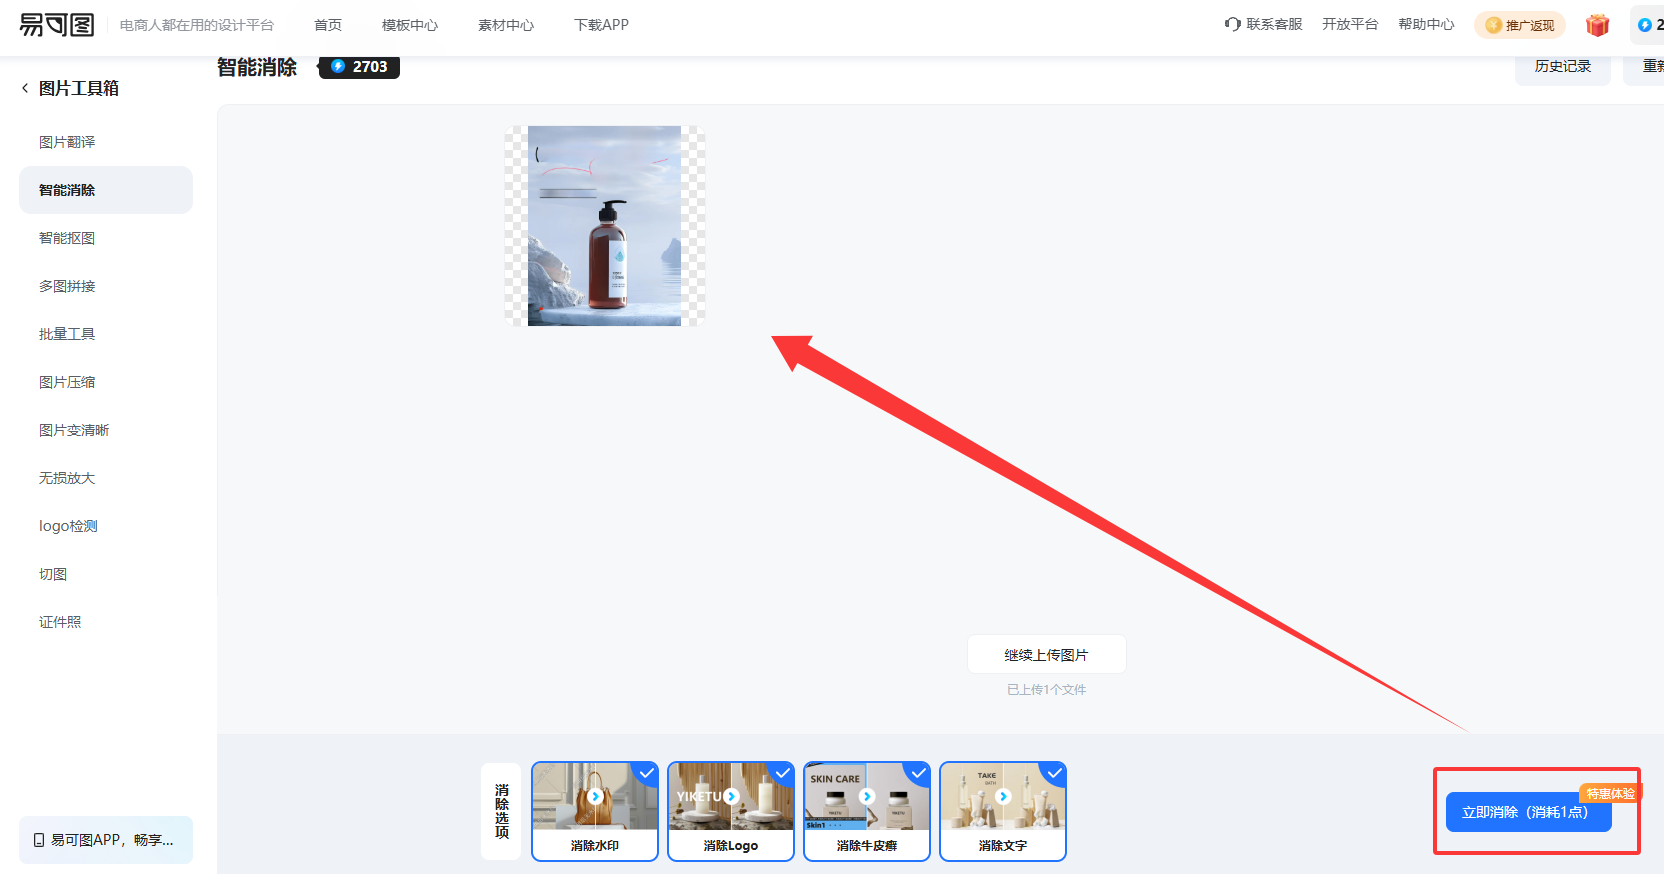The height and width of the screenshot is (874, 1664).
Task: Select 智能抠图 in the sidebar
Action: [67, 238]
